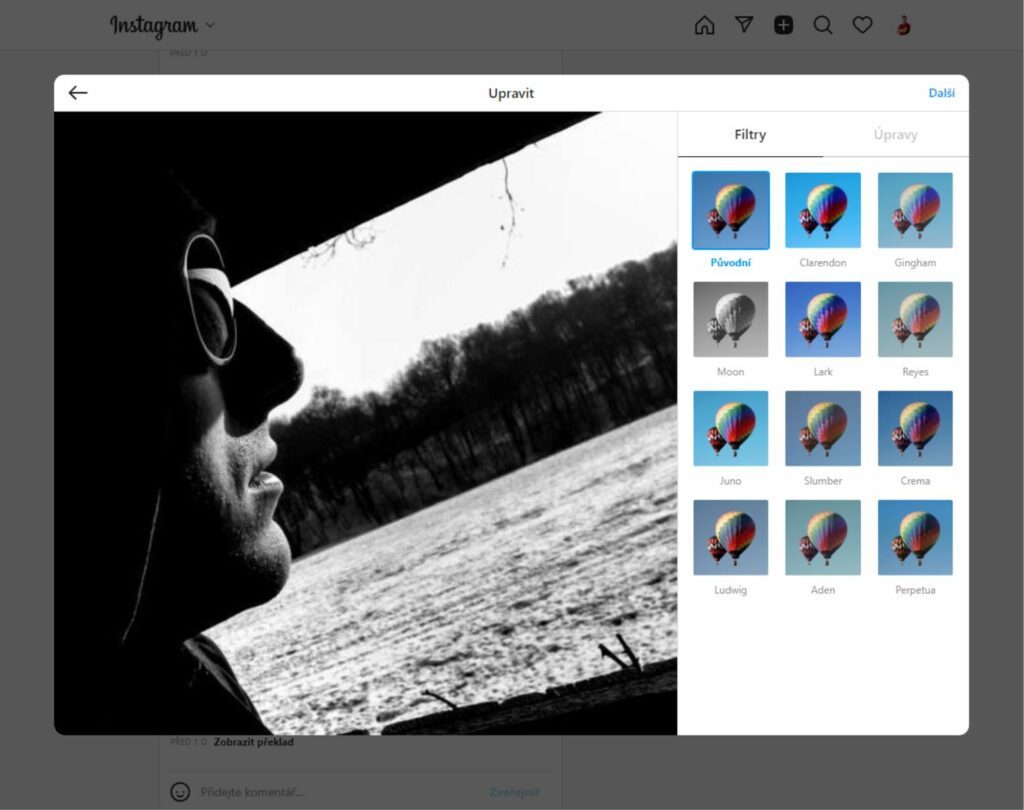Screen dimensions: 1024x810
Task: Open direct messages paper plane icon
Action: tap(744, 25)
